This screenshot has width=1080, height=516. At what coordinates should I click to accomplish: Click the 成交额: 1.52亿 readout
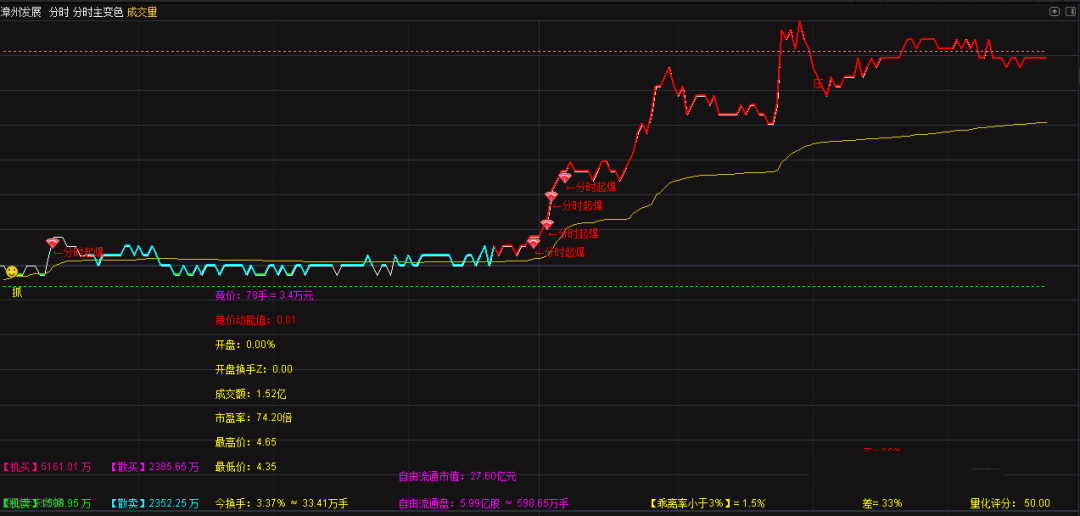click(x=248, y=394)
